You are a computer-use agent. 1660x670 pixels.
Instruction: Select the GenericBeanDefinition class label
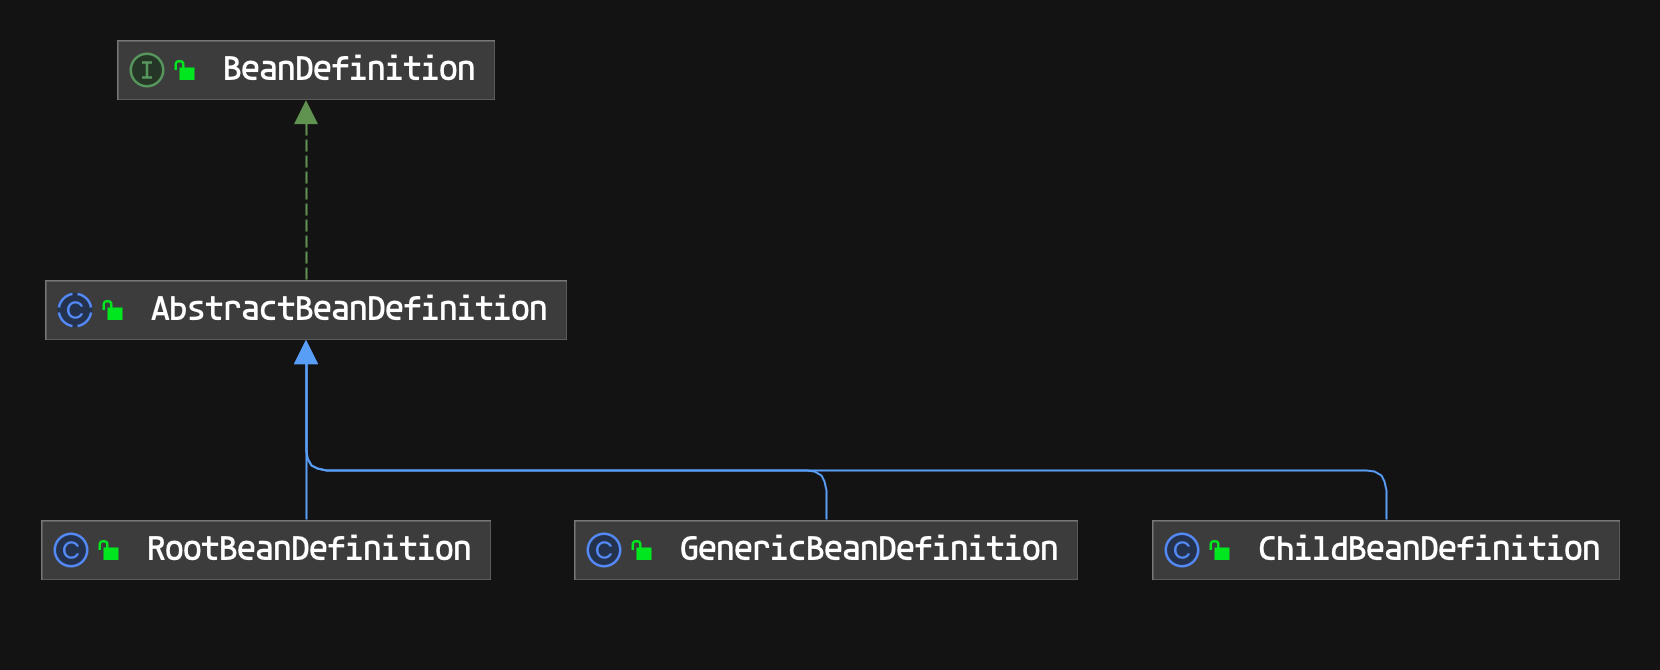click(868, 550)
